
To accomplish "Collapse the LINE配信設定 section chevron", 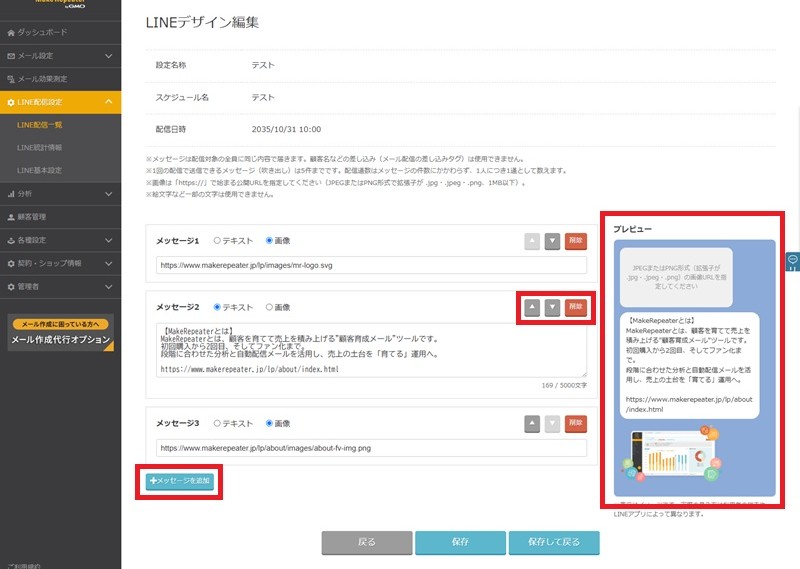I will coord(108,102).
